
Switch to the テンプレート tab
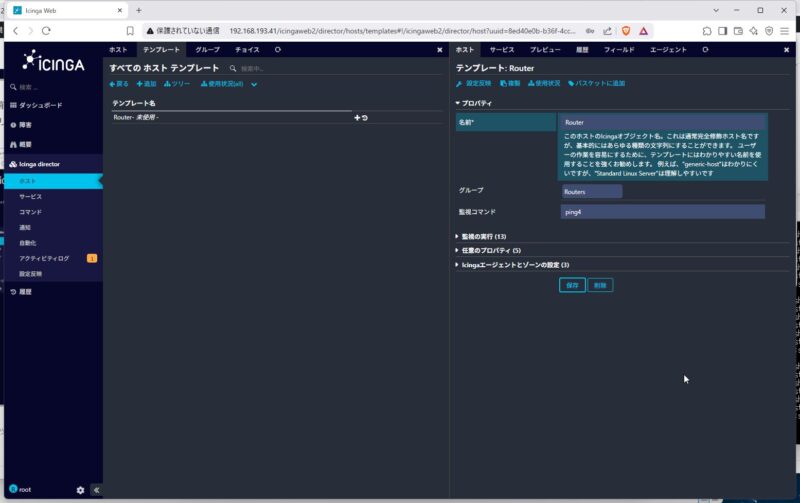click(161, 49)
